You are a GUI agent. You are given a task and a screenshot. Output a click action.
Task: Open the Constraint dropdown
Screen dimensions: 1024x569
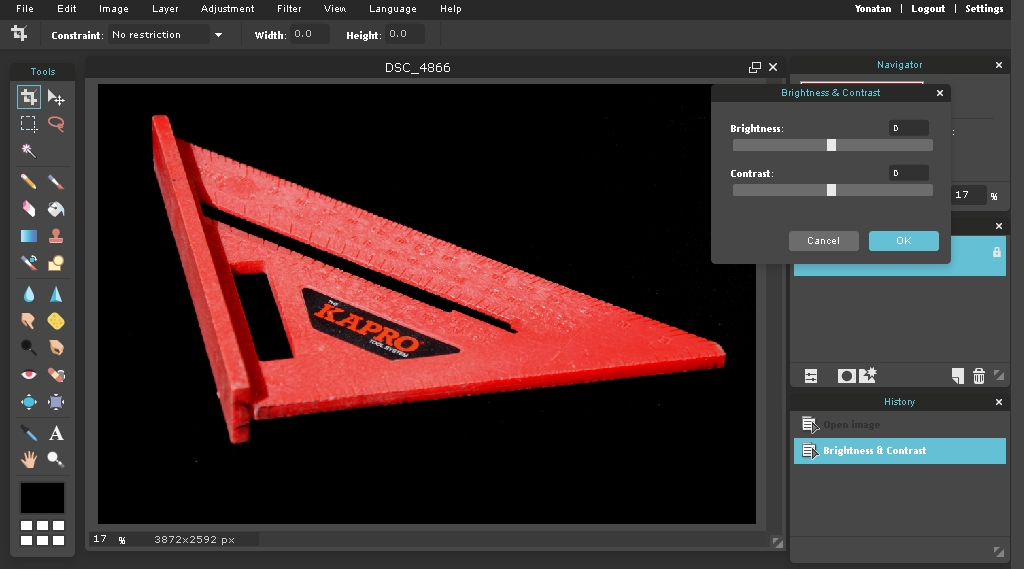(218, 35)
